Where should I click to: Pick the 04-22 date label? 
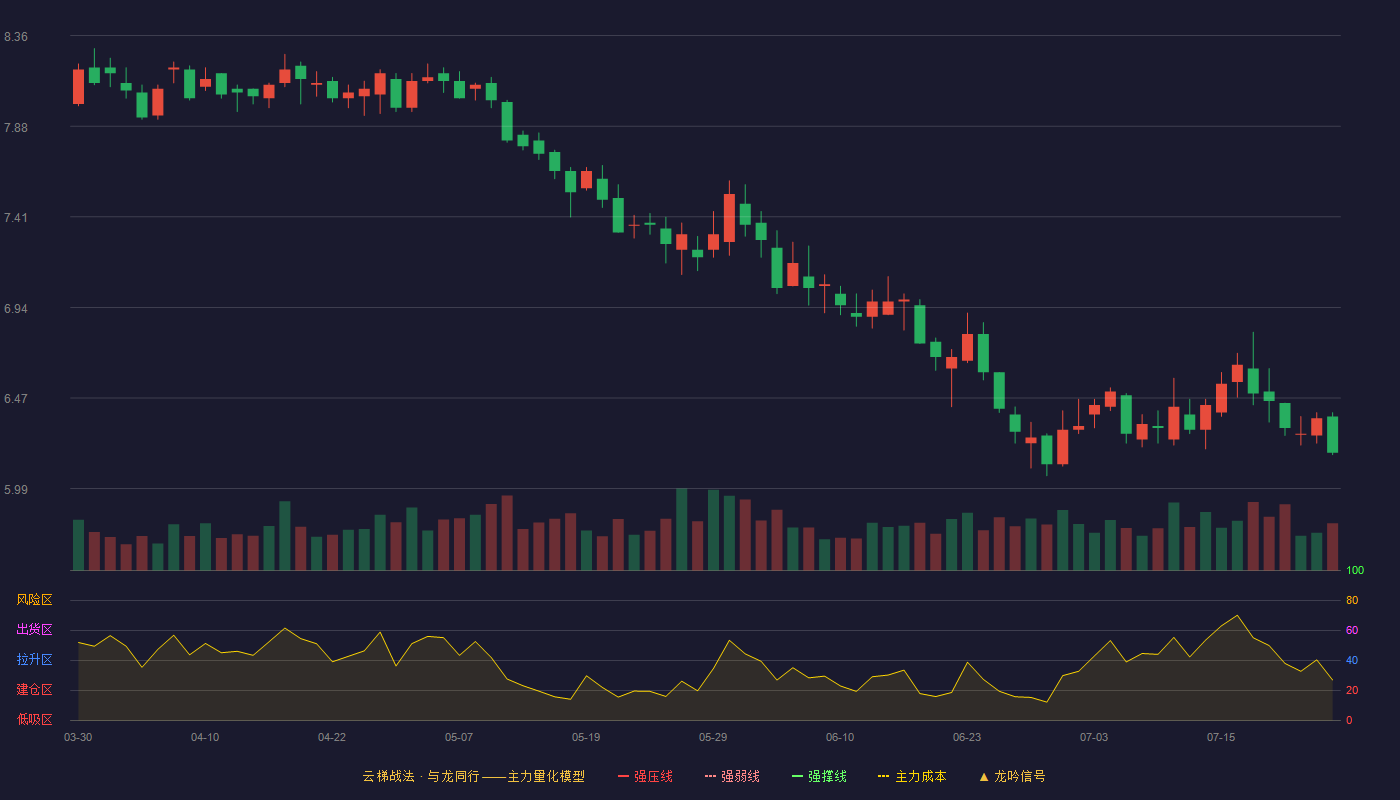pos(332,737)
